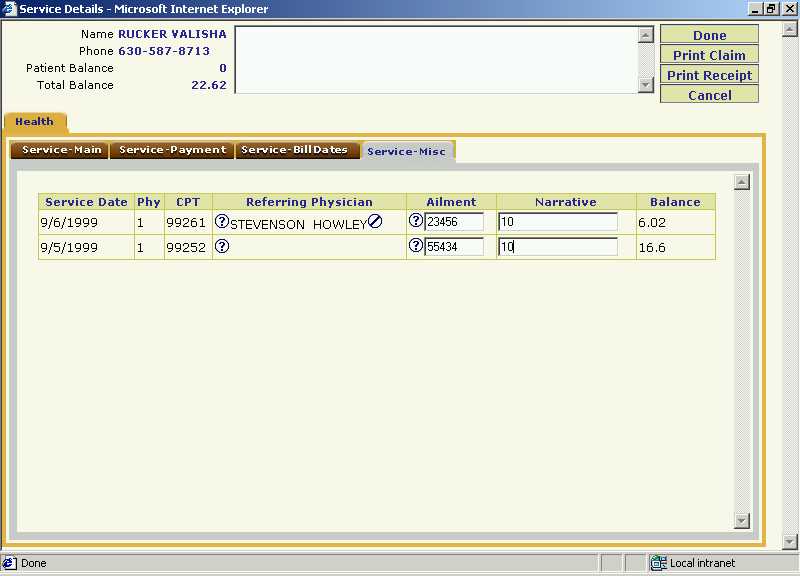
Task: Click CPT code 99261
Action: 186,223
